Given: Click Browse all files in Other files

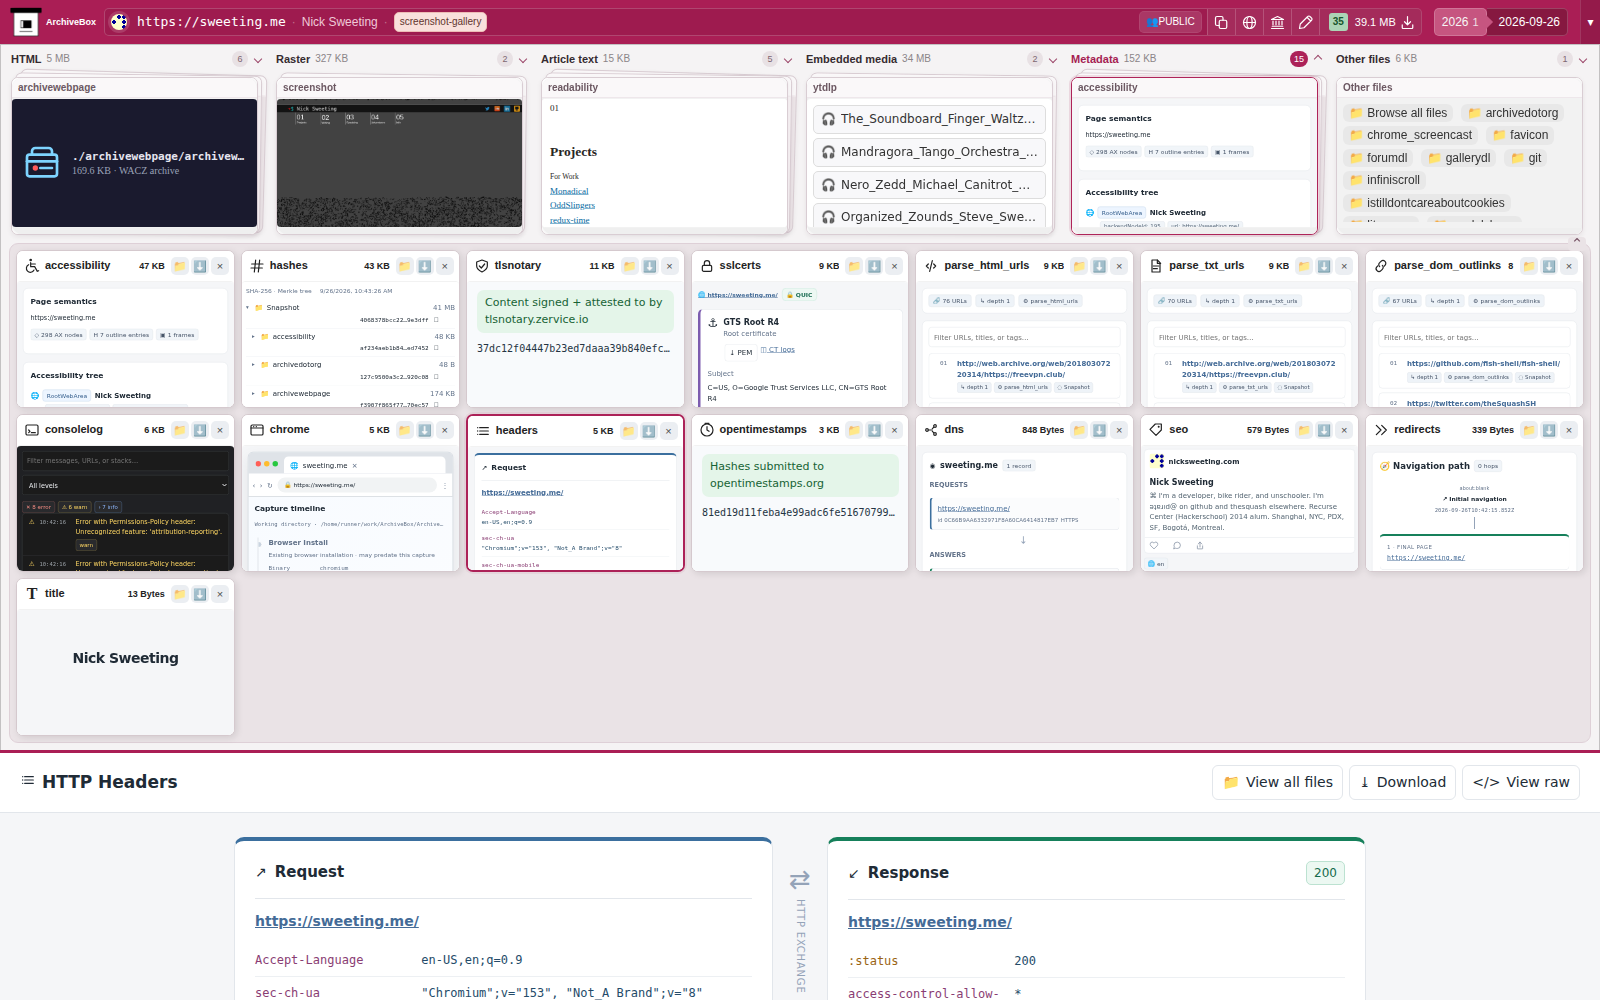Looking at the screenshot, I should click(1398, 113).
